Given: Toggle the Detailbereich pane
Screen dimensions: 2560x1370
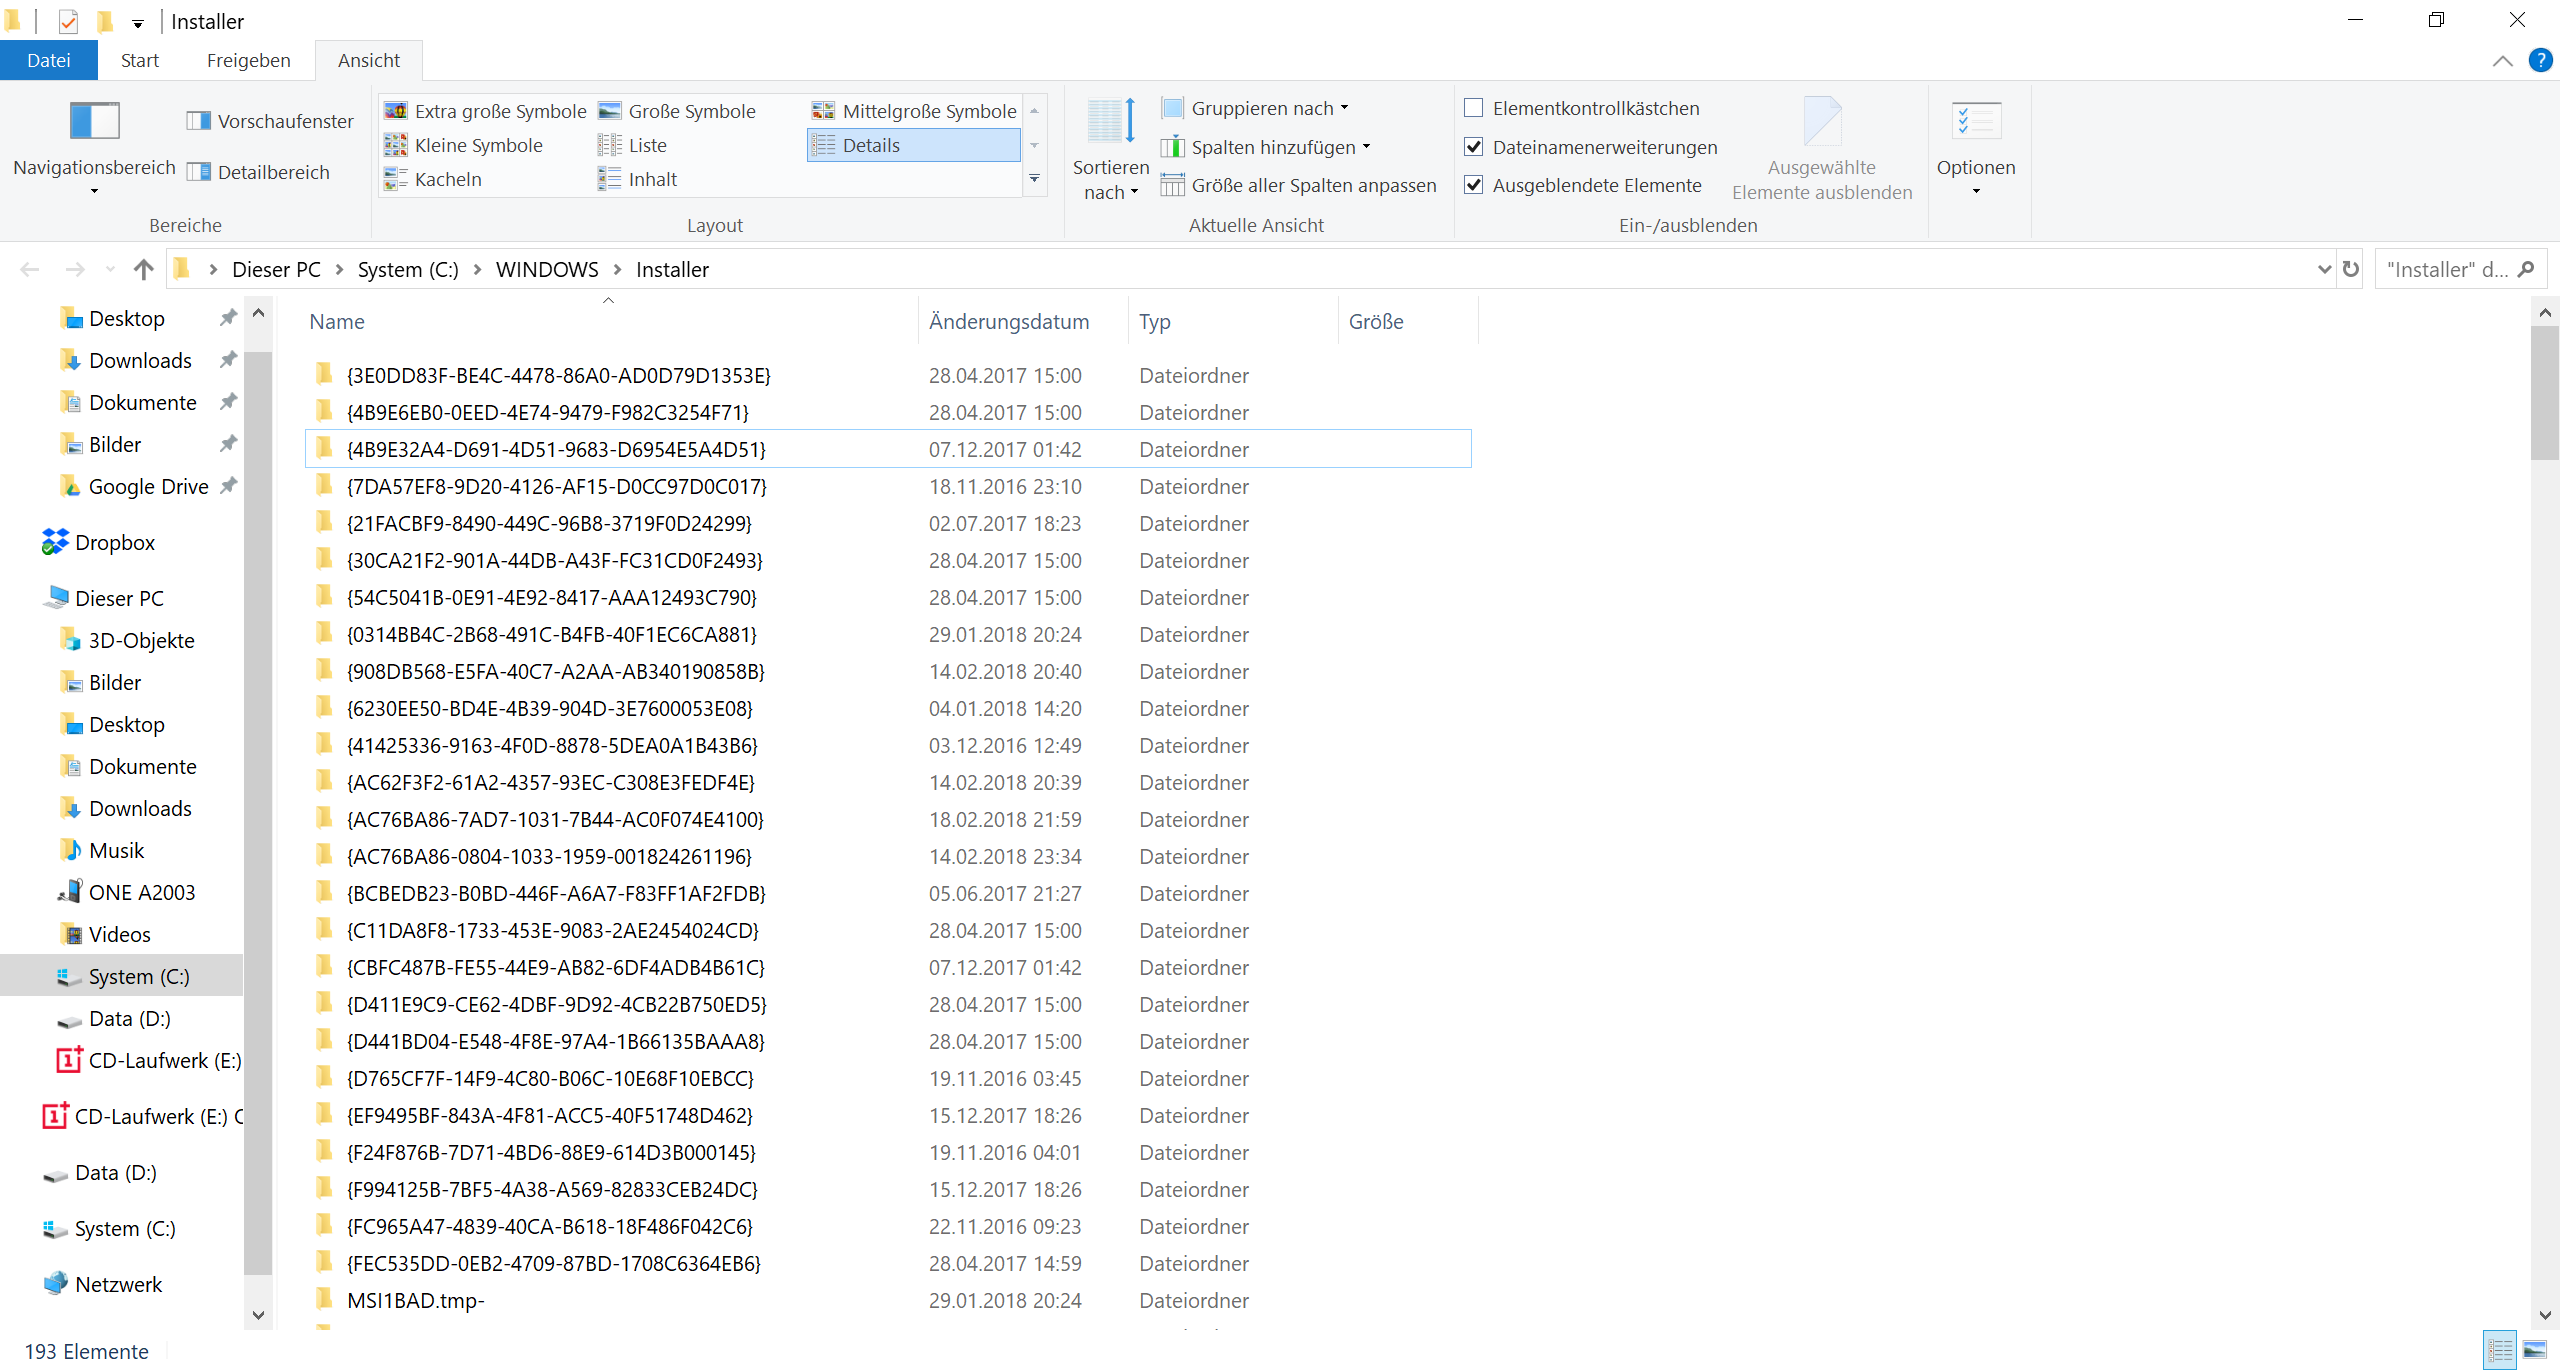Looking at the screenshot, I should (258, 172).
